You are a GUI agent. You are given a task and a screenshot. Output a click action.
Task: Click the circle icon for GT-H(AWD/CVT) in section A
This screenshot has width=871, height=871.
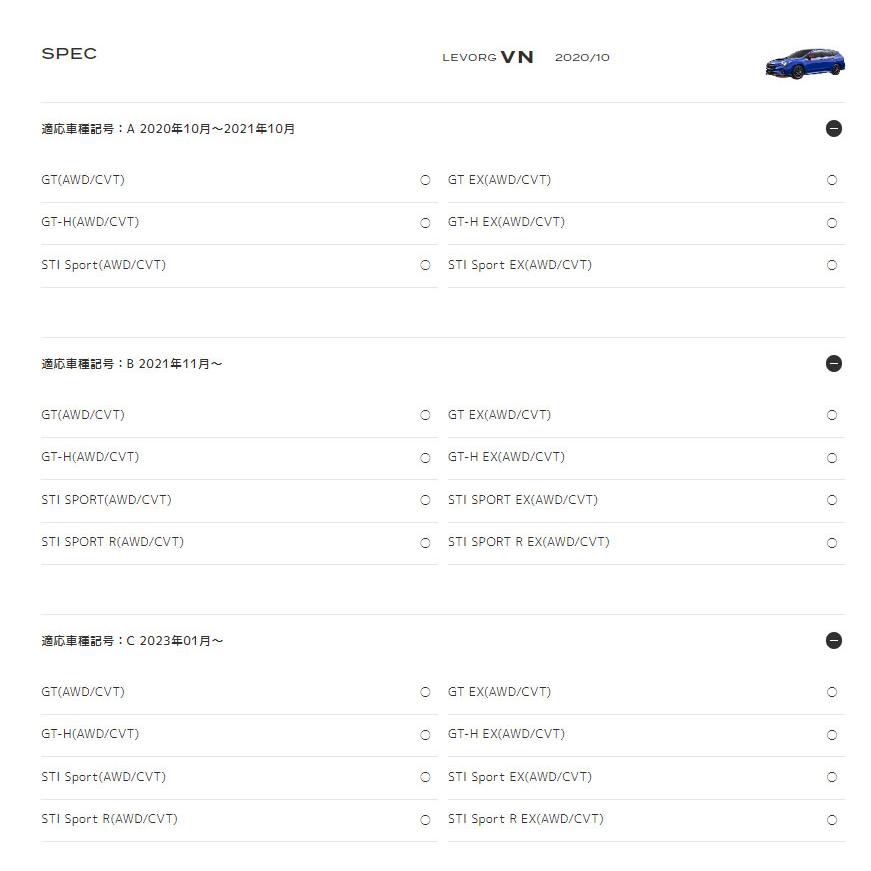[425, 223]
